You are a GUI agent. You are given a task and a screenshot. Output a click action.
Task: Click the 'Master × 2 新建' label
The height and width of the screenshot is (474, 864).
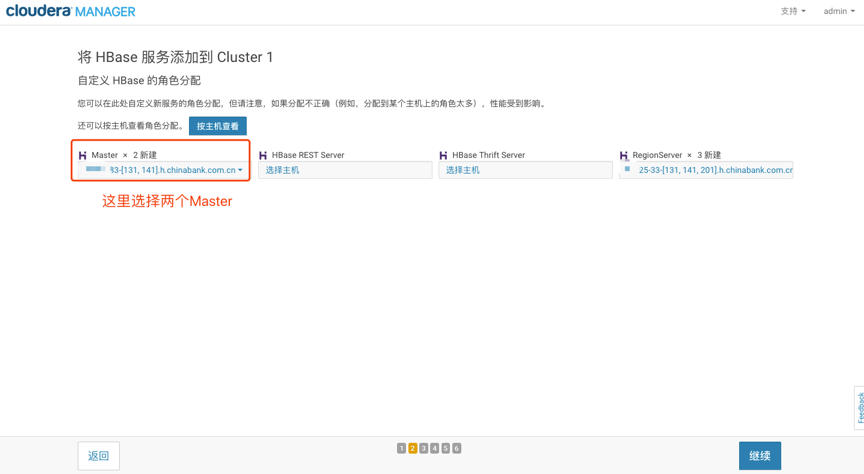(x=124, y=155)
